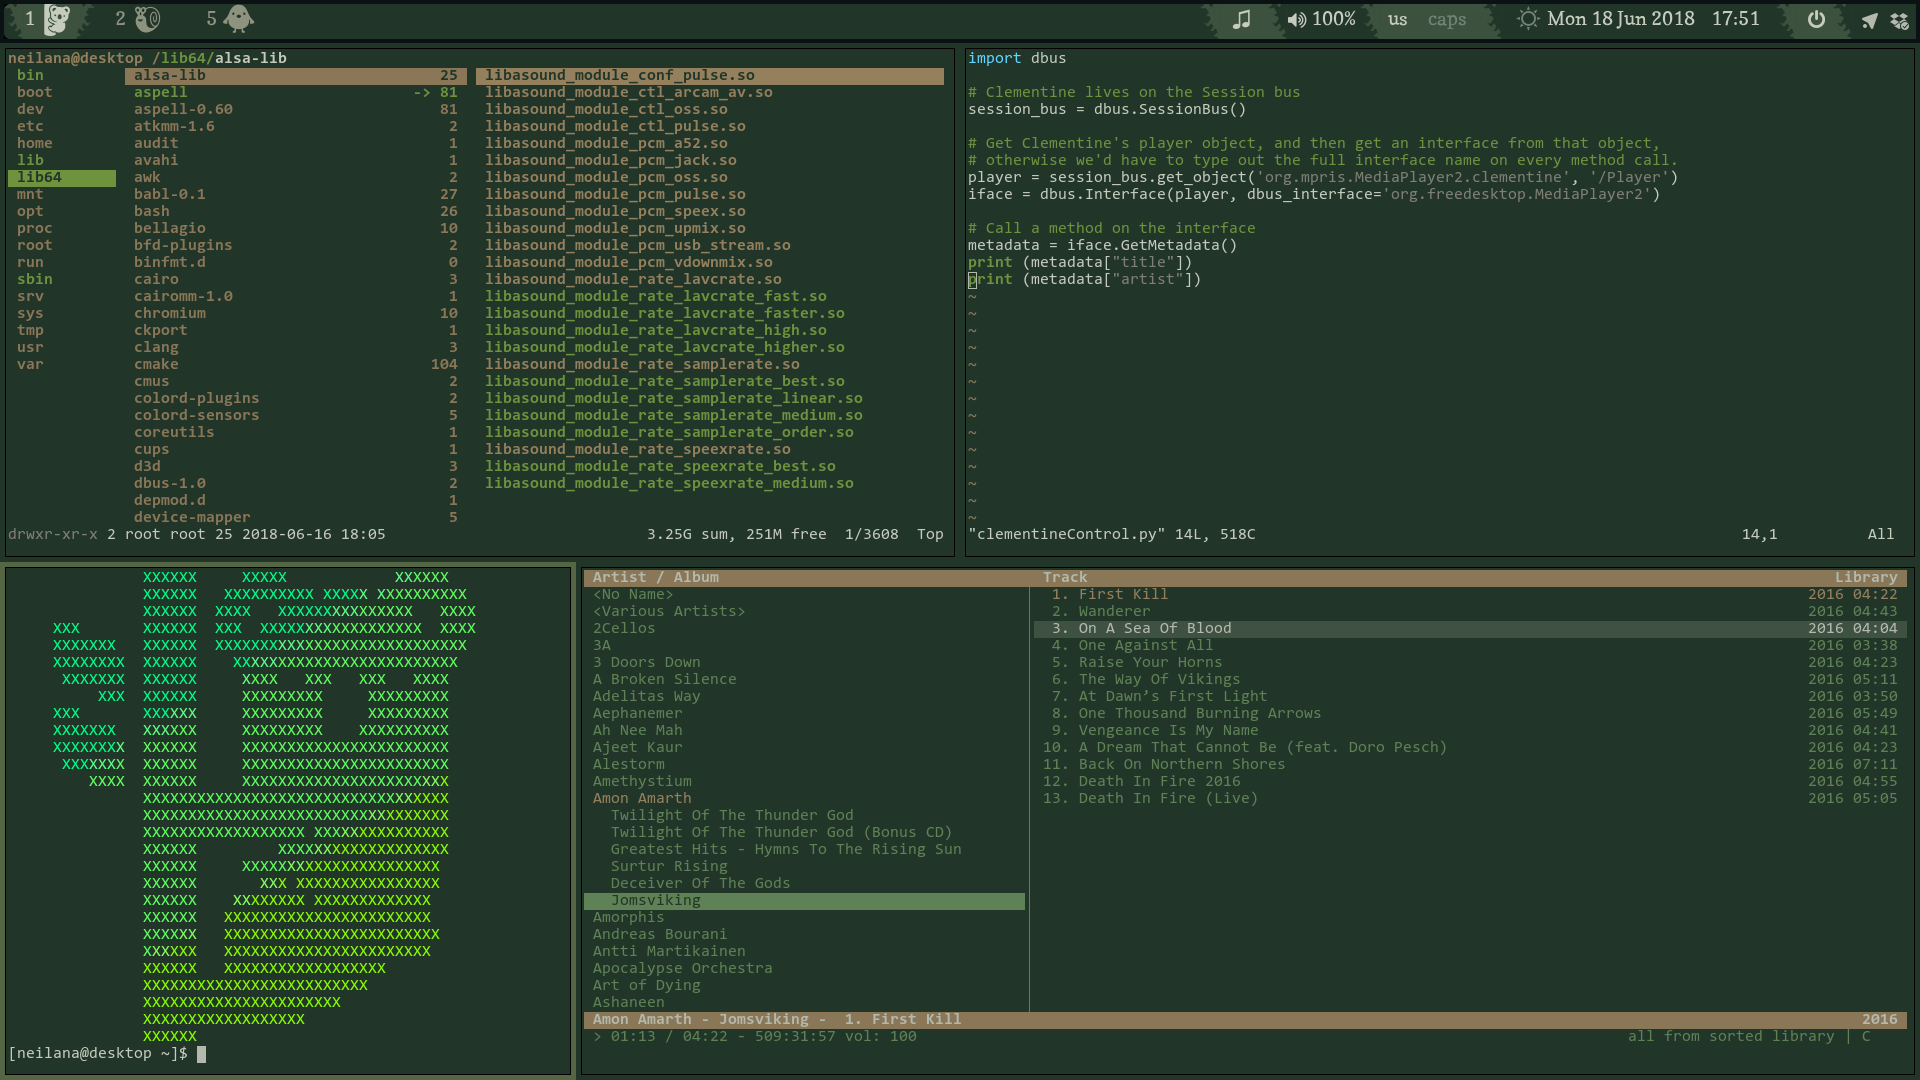This screenshot has width=1920, height=1080.
Task: Collapse the Amon Amarth artist entry
Action: click(x=641, y=798)
